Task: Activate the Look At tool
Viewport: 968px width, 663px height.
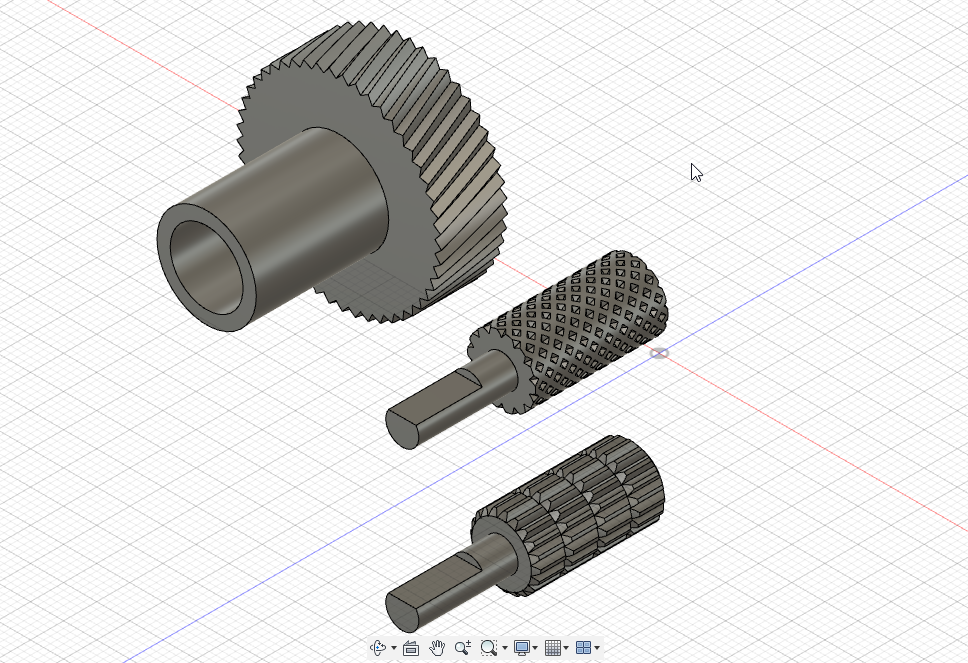Action: coord(411,648)
